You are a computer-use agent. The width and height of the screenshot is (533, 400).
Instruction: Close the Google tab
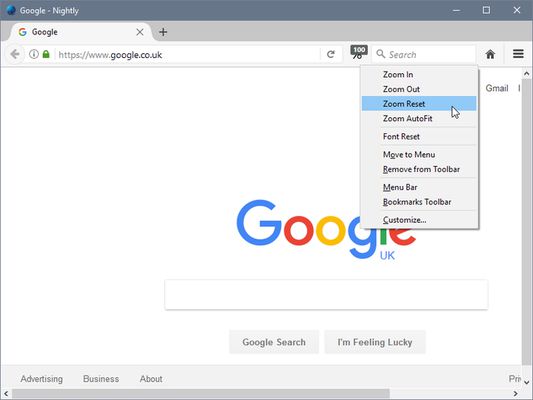tap(140, 32)
